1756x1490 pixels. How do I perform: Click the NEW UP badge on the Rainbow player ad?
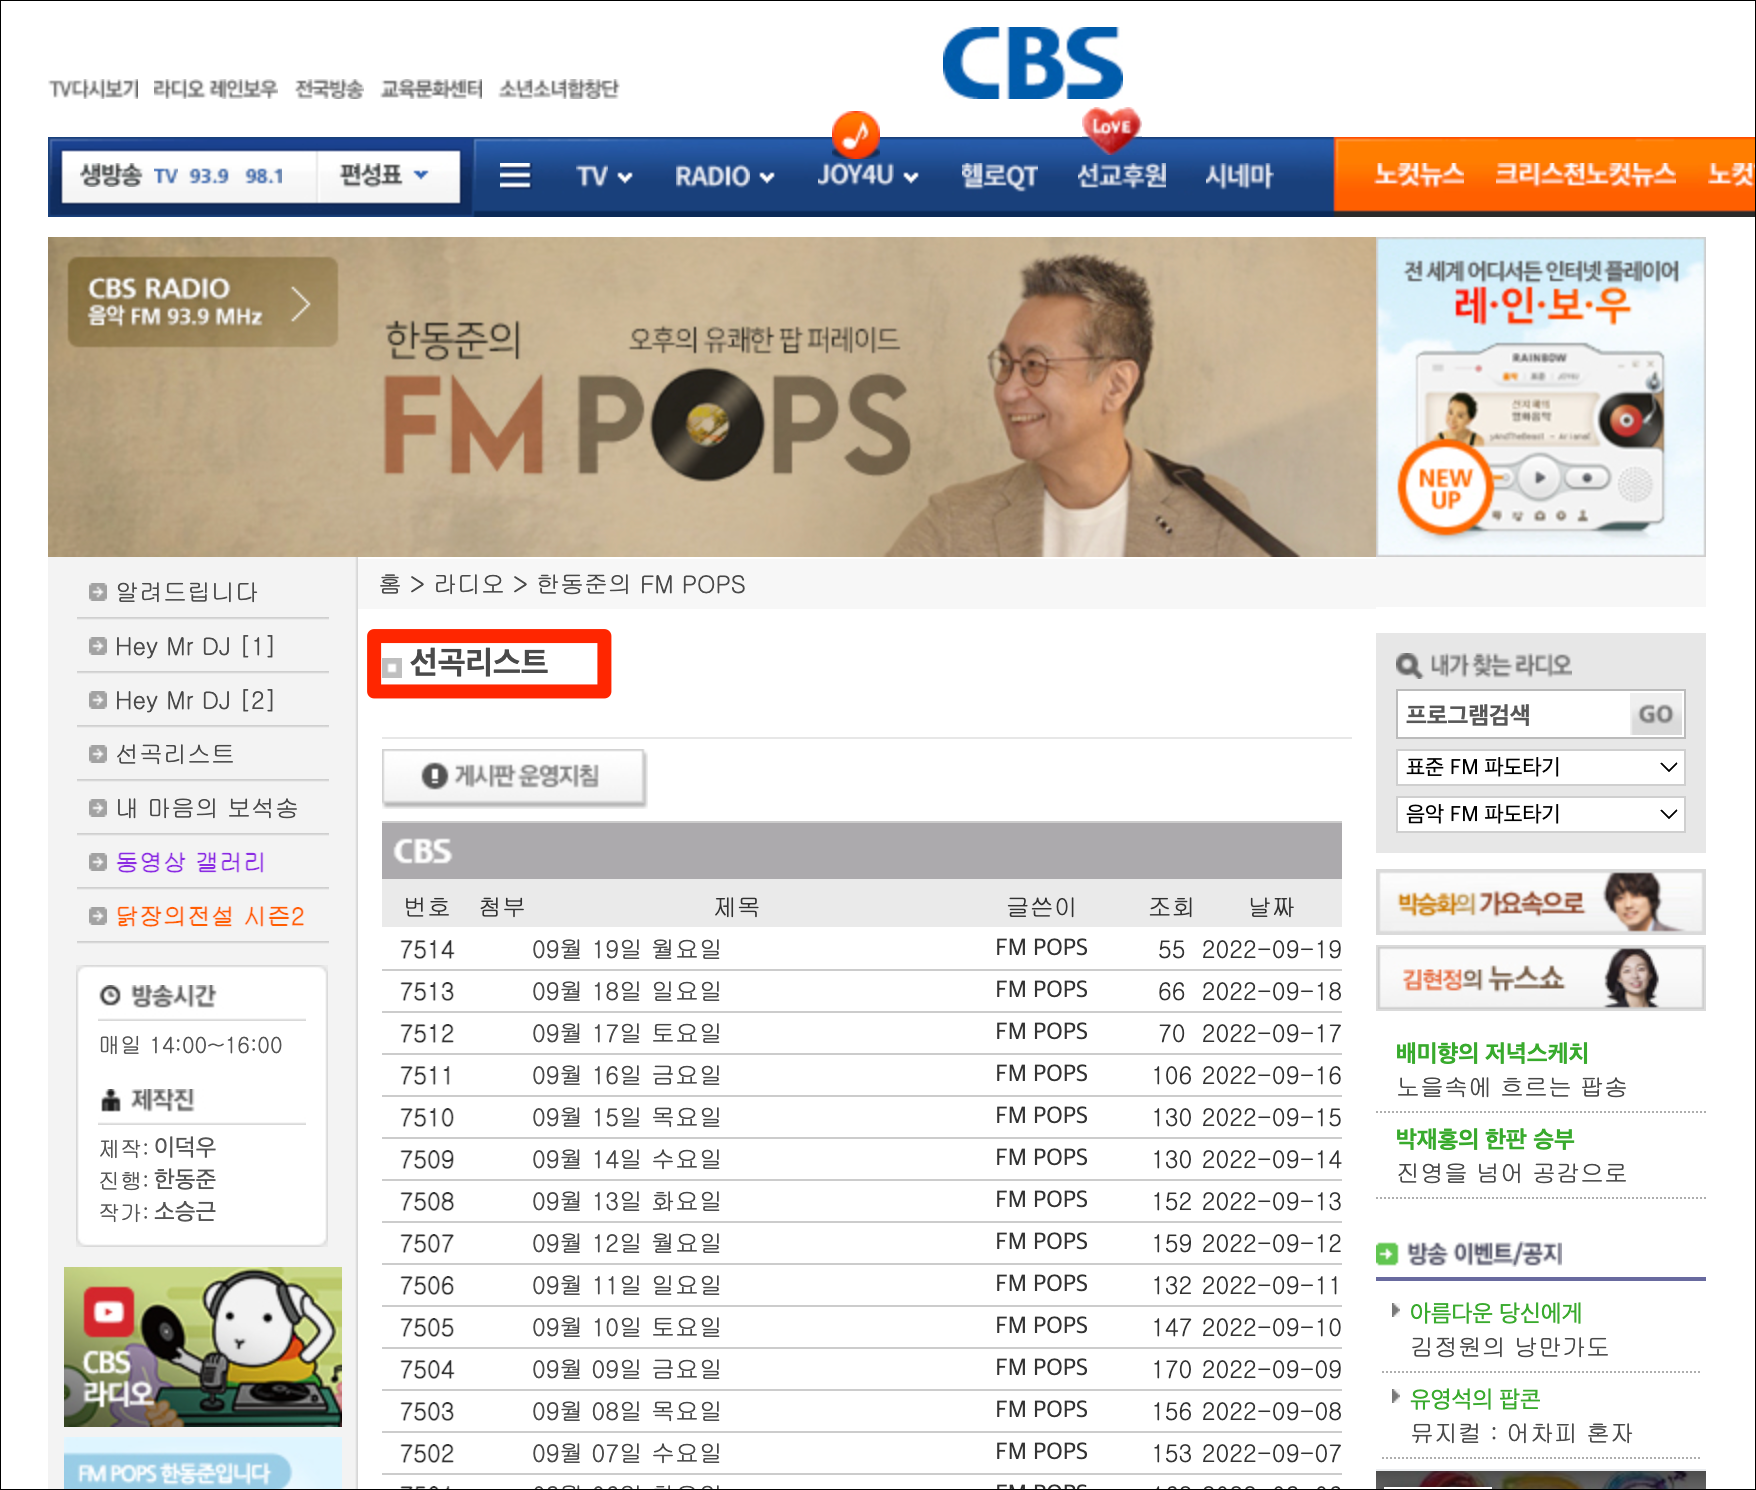click(1445, 488)
